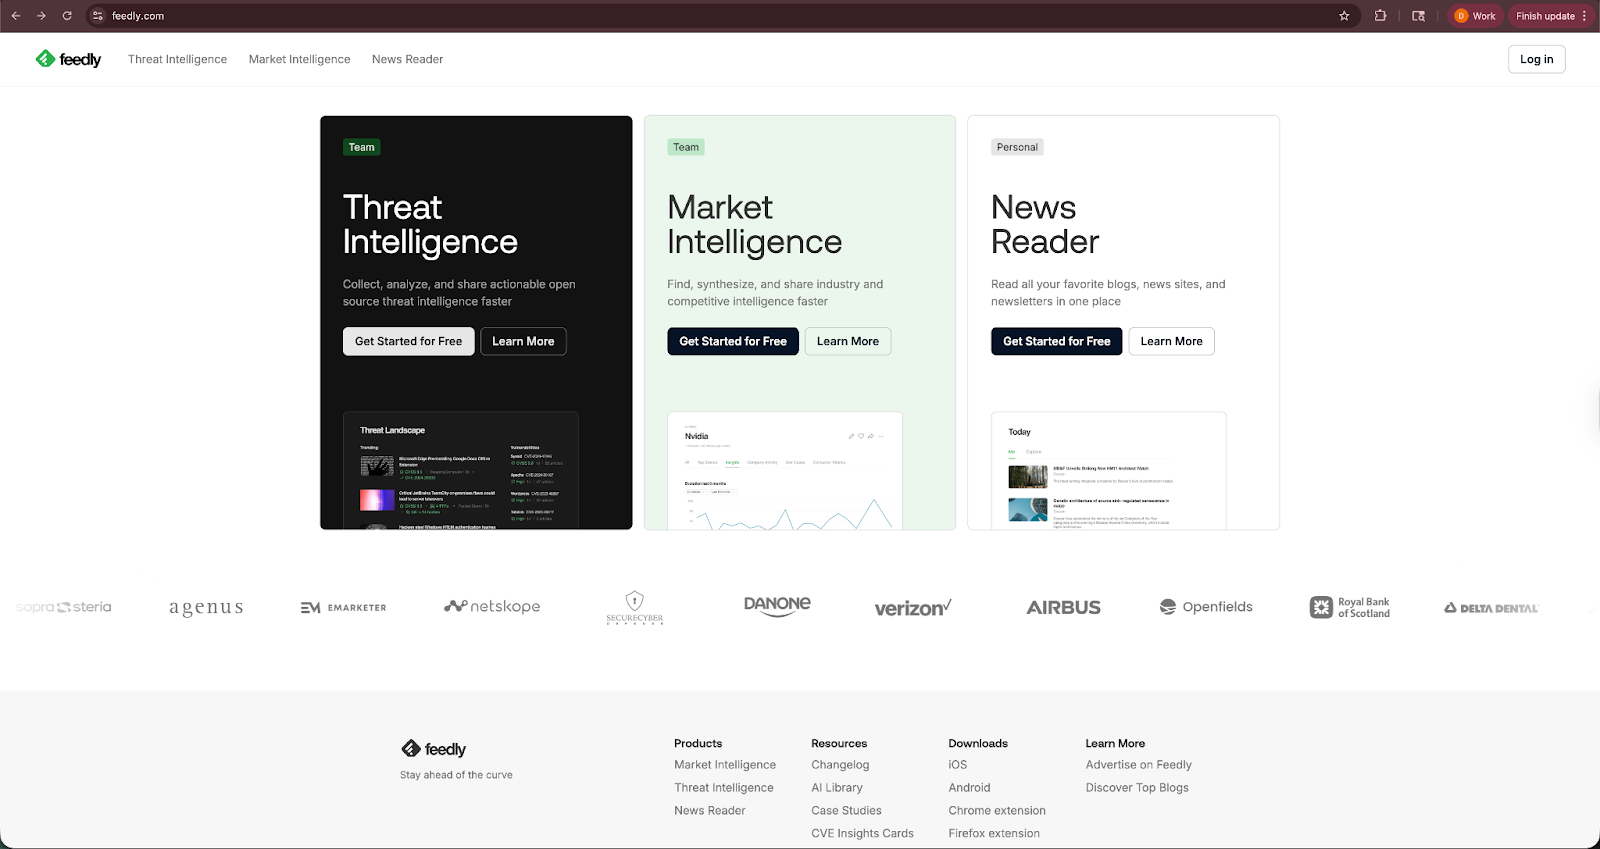The image size is (1600, 849).
Task: Click the netskope logo
Action: [x=492, y=606]
